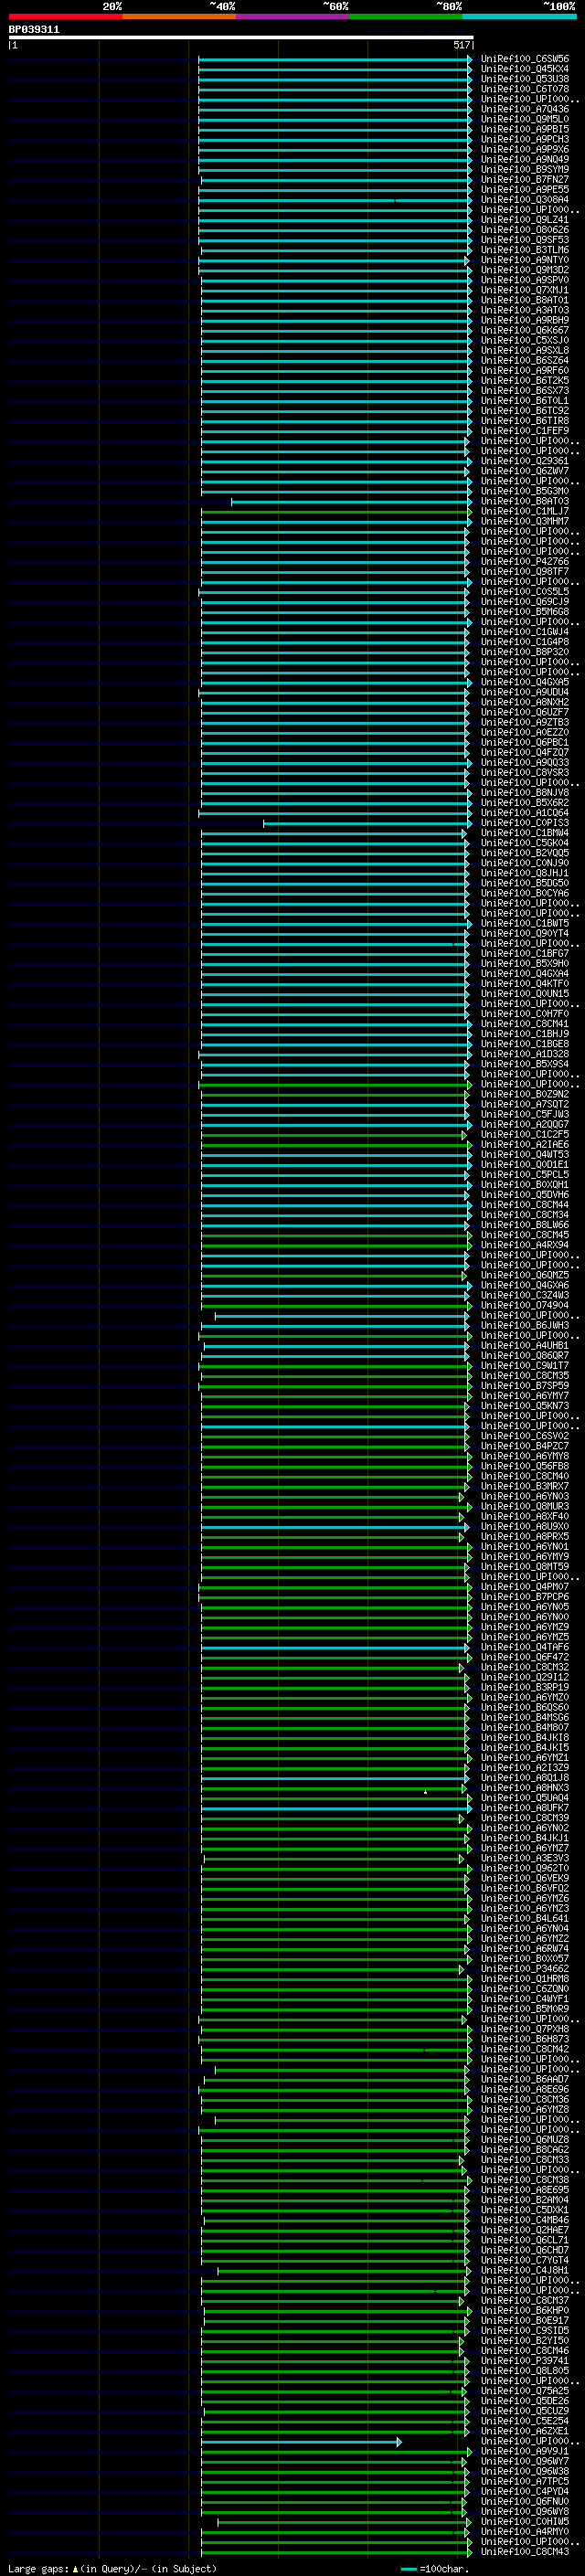Open hit UniRef100_Q53U38
The image size is (585, 2576).
pos(525,79)
